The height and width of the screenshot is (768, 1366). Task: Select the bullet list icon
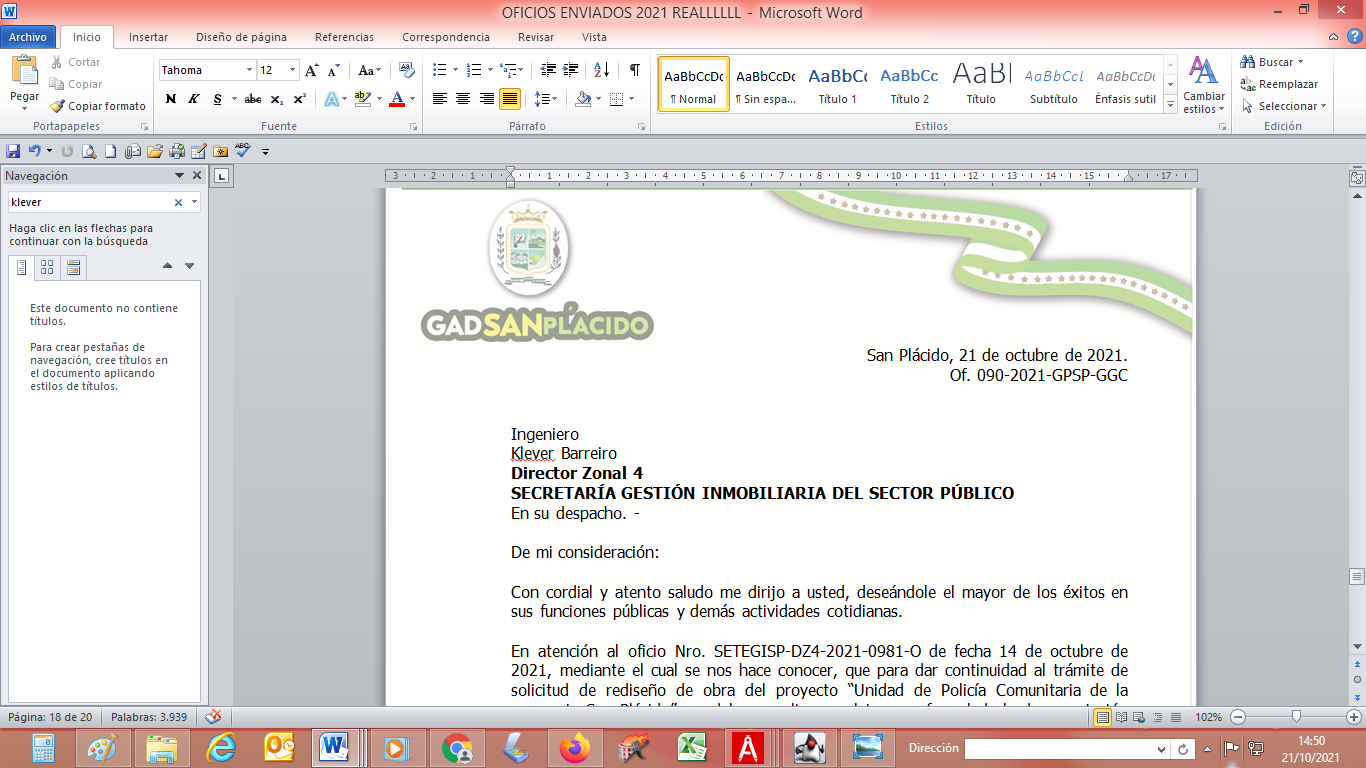pos(439,70)
